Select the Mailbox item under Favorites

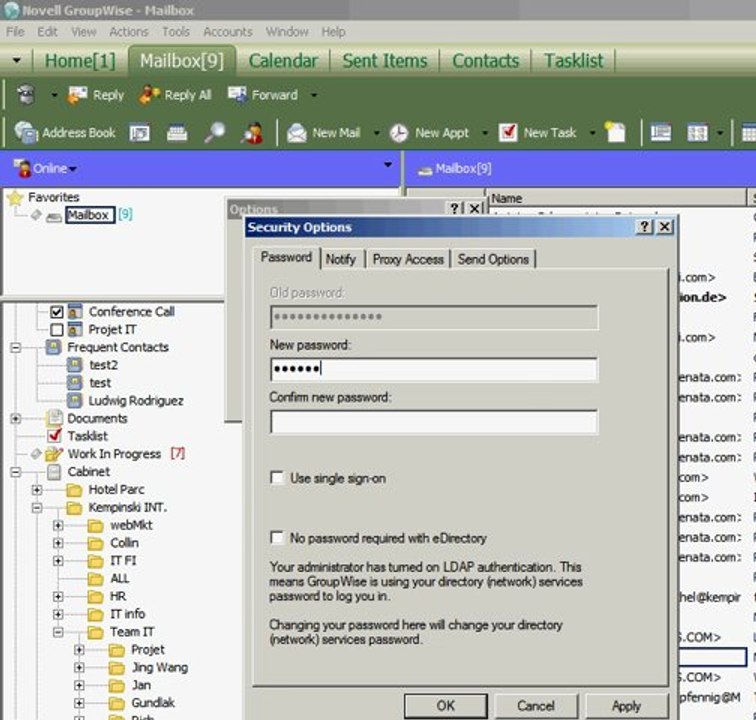[x=89, y=215]
